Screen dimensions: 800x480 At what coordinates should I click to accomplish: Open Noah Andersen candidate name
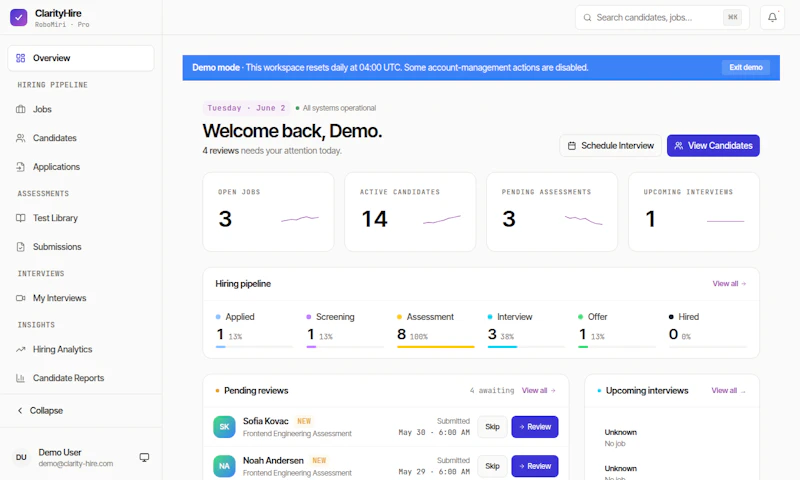point(273,461)
